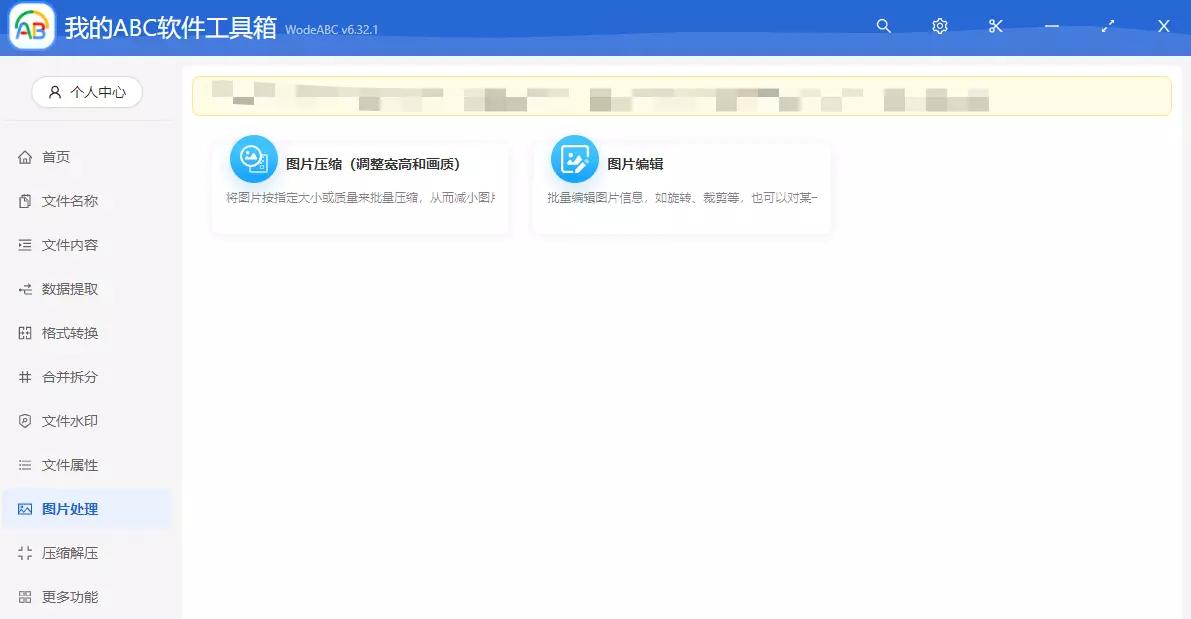Select the 数据提取 sidebar icon
This screenshot has height=619, width=1191.
point(24,289)
